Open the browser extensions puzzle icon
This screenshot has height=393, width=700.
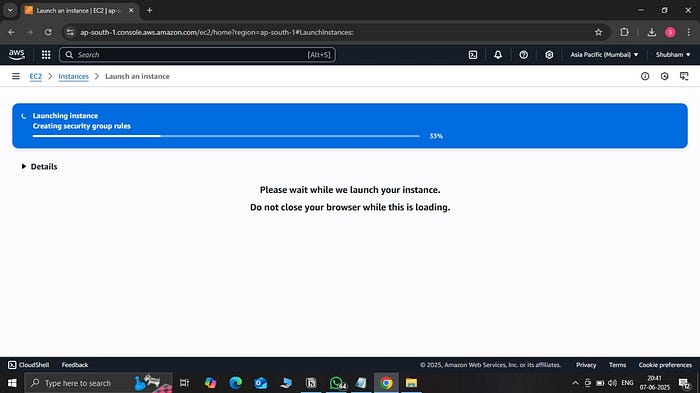click(x=624, y=32)
